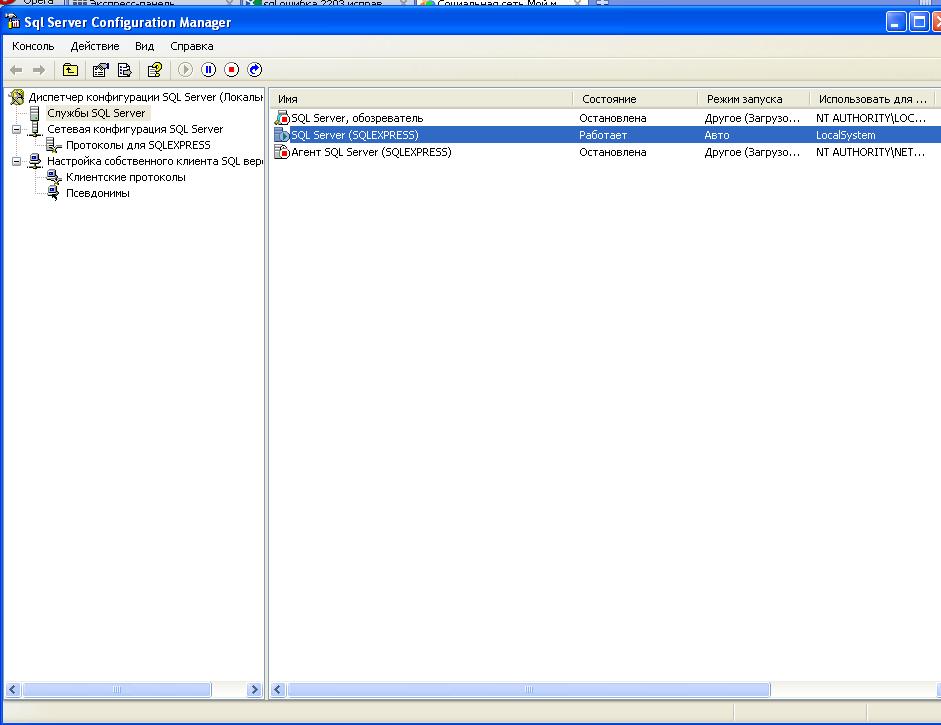The height and width of the screenshot is (725, 941).
Task: Click the tree pane right scroll arrow
Action: point(254,690)
